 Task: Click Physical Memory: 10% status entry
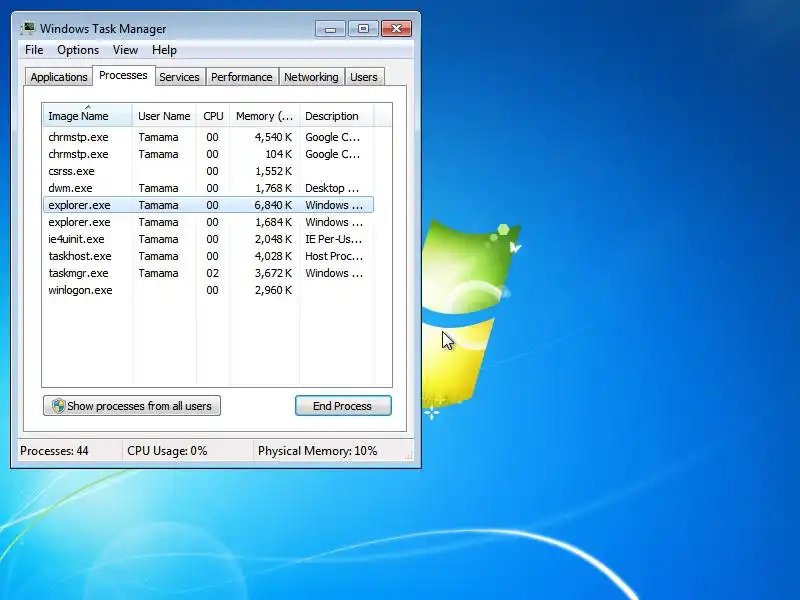tap(317, 451)
